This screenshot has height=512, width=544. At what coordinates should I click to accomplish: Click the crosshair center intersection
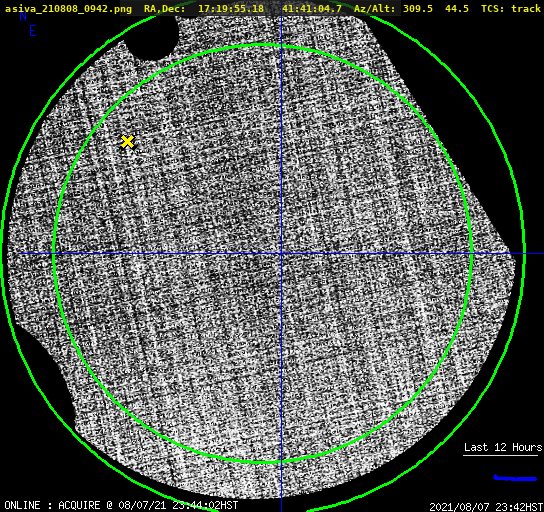coord(281,254)
